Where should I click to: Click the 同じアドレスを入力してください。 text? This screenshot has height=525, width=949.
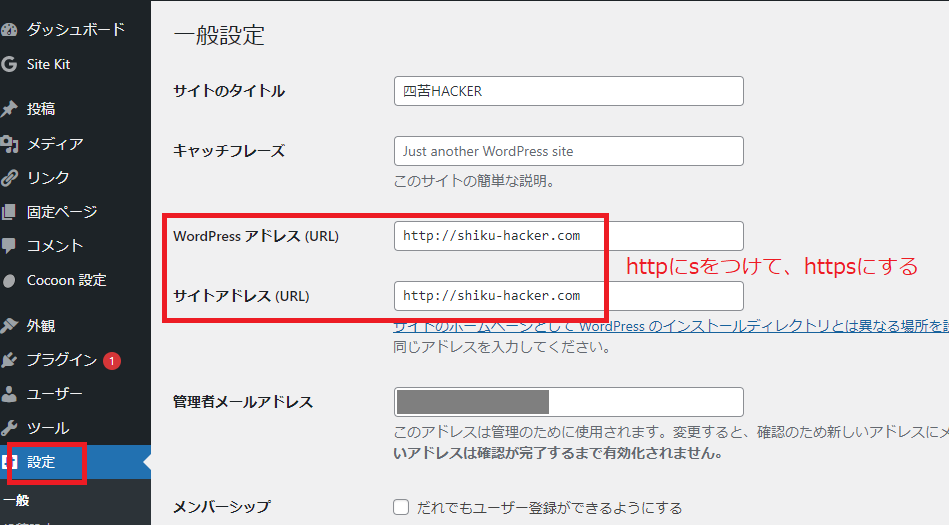tap(501, 347)
